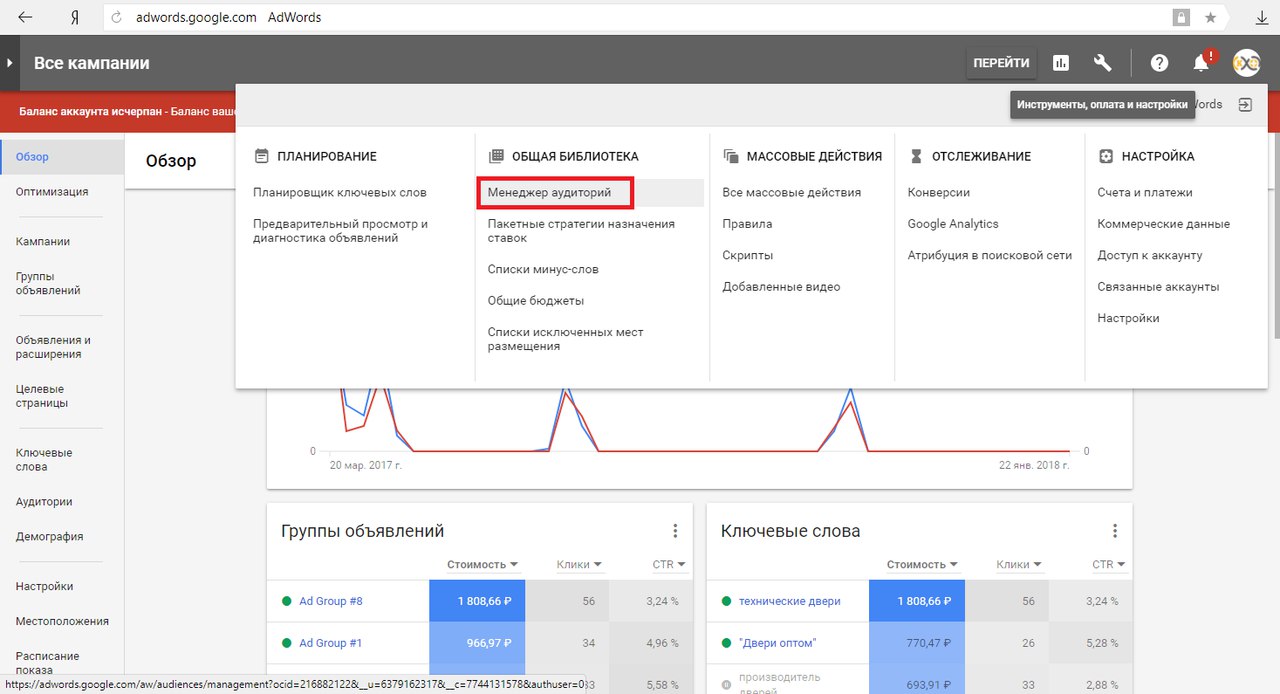Click the Планирование section calendar icon
The height and width of the screenshot is (694, 1280).
point(262,156)
